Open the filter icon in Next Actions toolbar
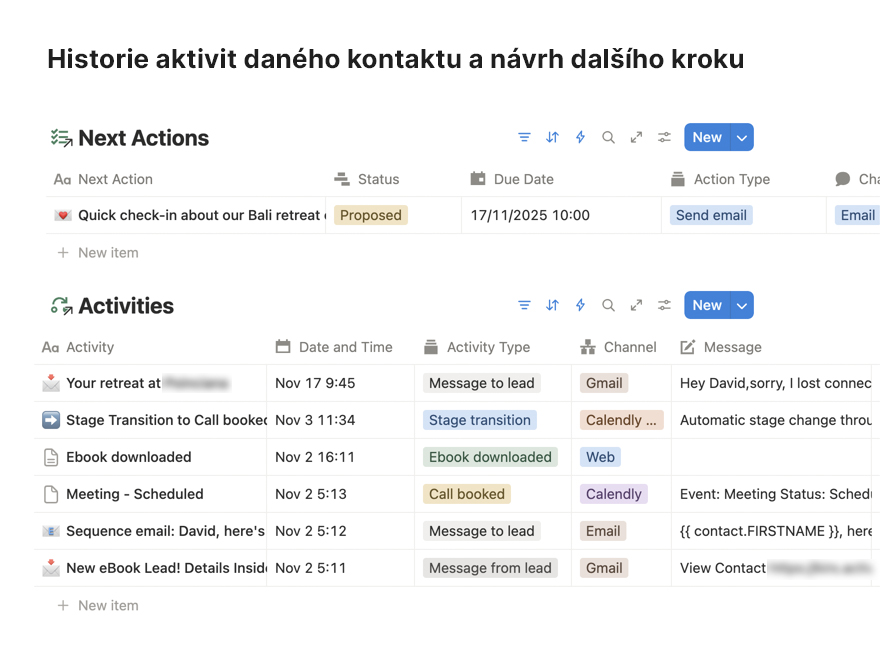Viewport: 880px width, 660px height. click(x=524, y=138)
